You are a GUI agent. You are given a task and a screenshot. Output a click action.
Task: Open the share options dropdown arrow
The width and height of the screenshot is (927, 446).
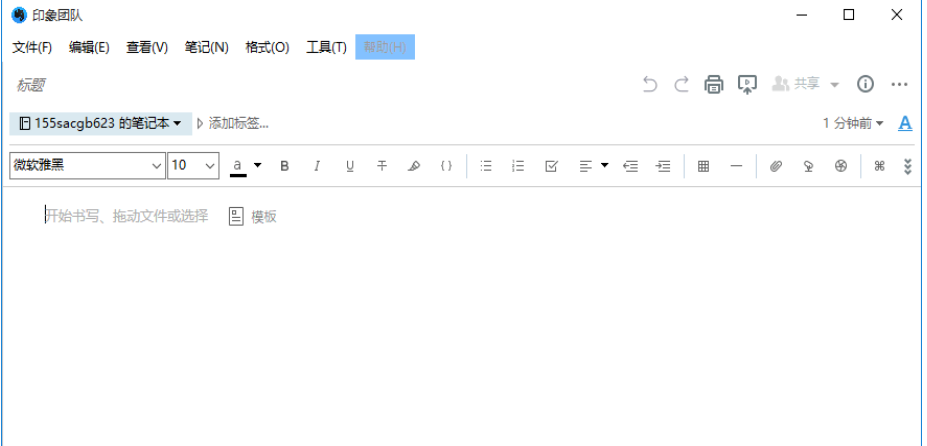[x=834, y=85]
